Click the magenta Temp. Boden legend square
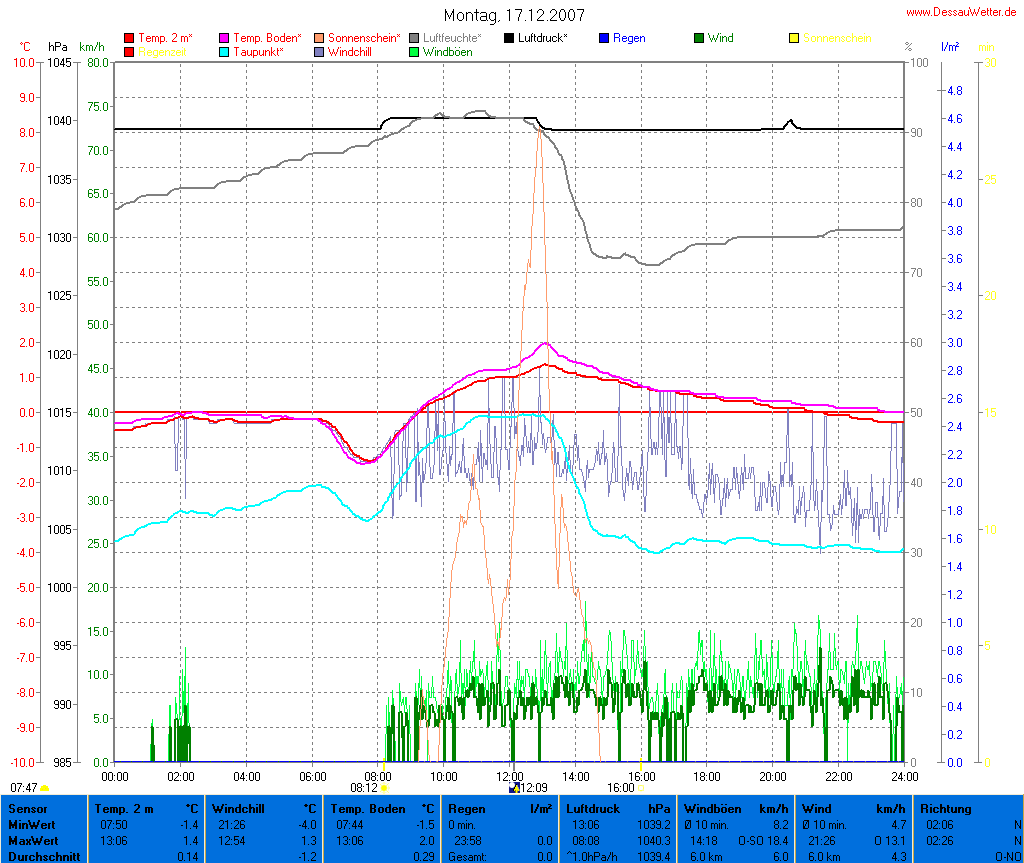The image size is (1024, 863). pyautogui.click(x=225, y=38)
